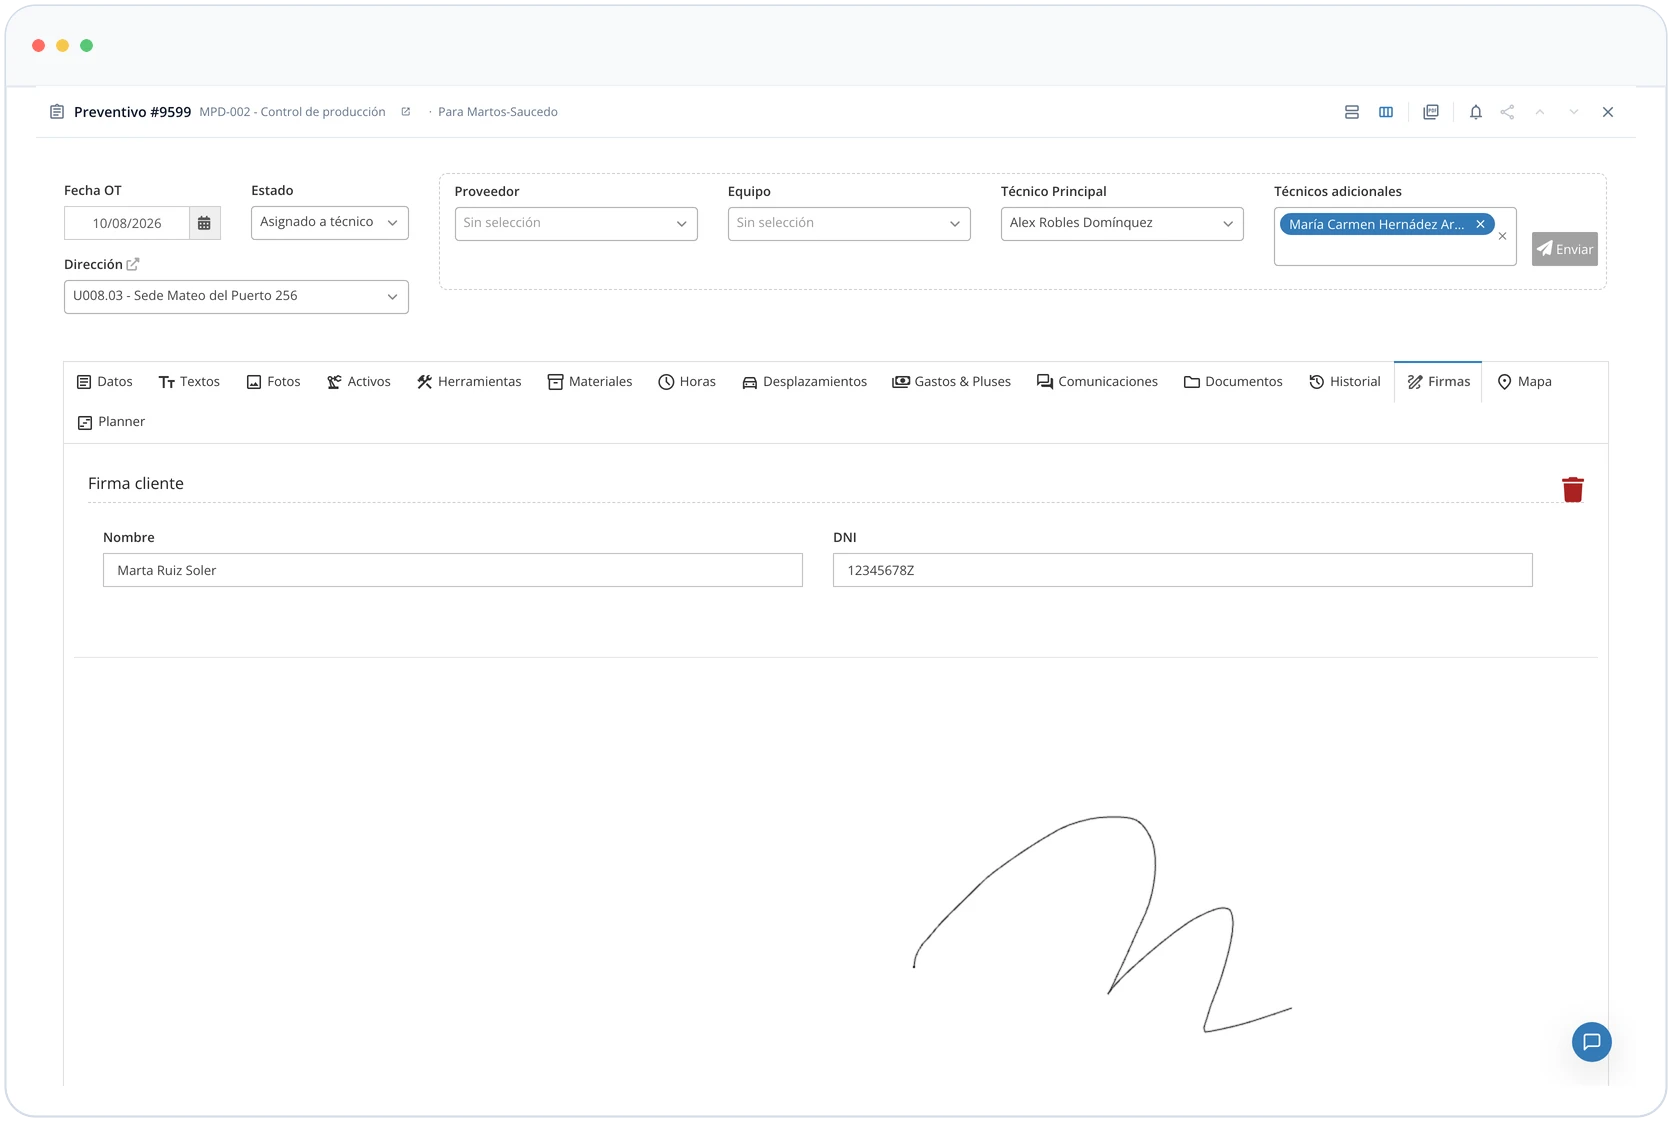Switch to the columns layout view icon

[1386, 112]
